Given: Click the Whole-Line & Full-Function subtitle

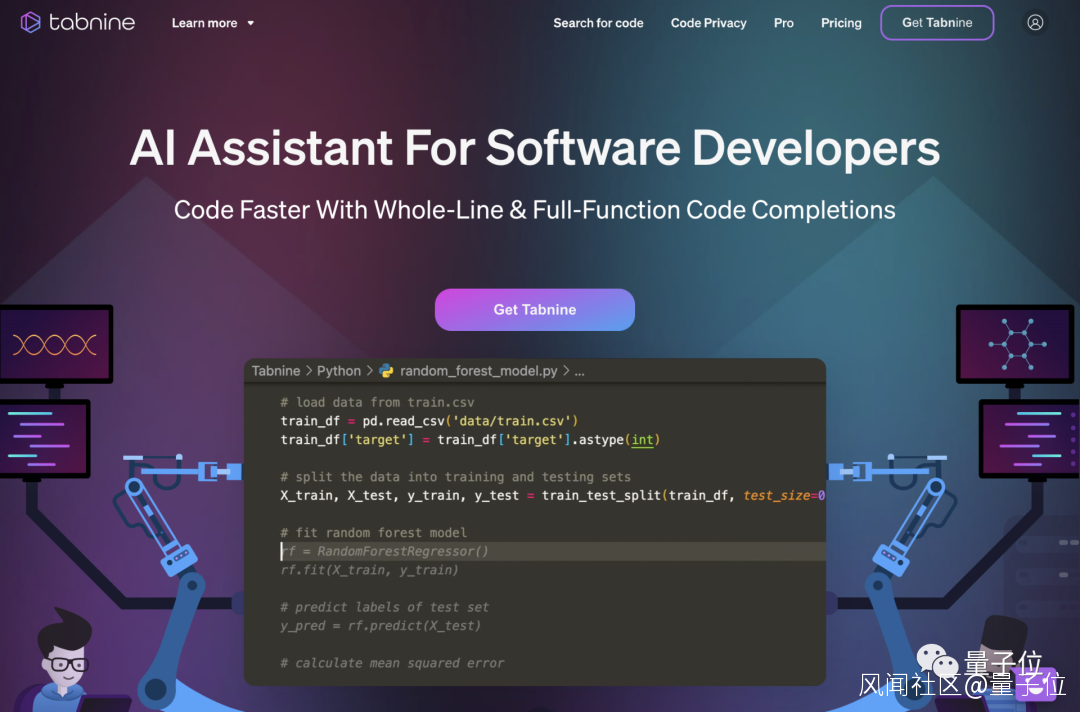Looking at the screenshot, I should click(x=534, y=210).
